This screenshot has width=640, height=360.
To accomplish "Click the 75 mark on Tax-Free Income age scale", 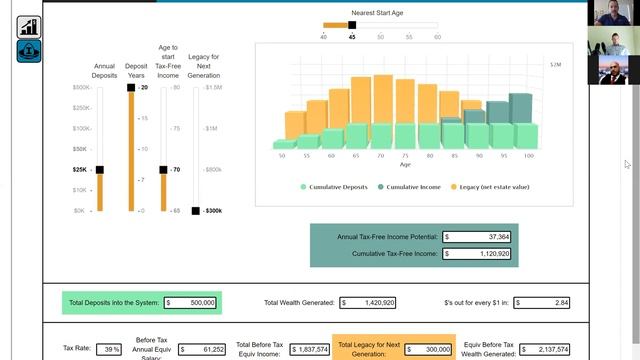I will click(176, 129).
